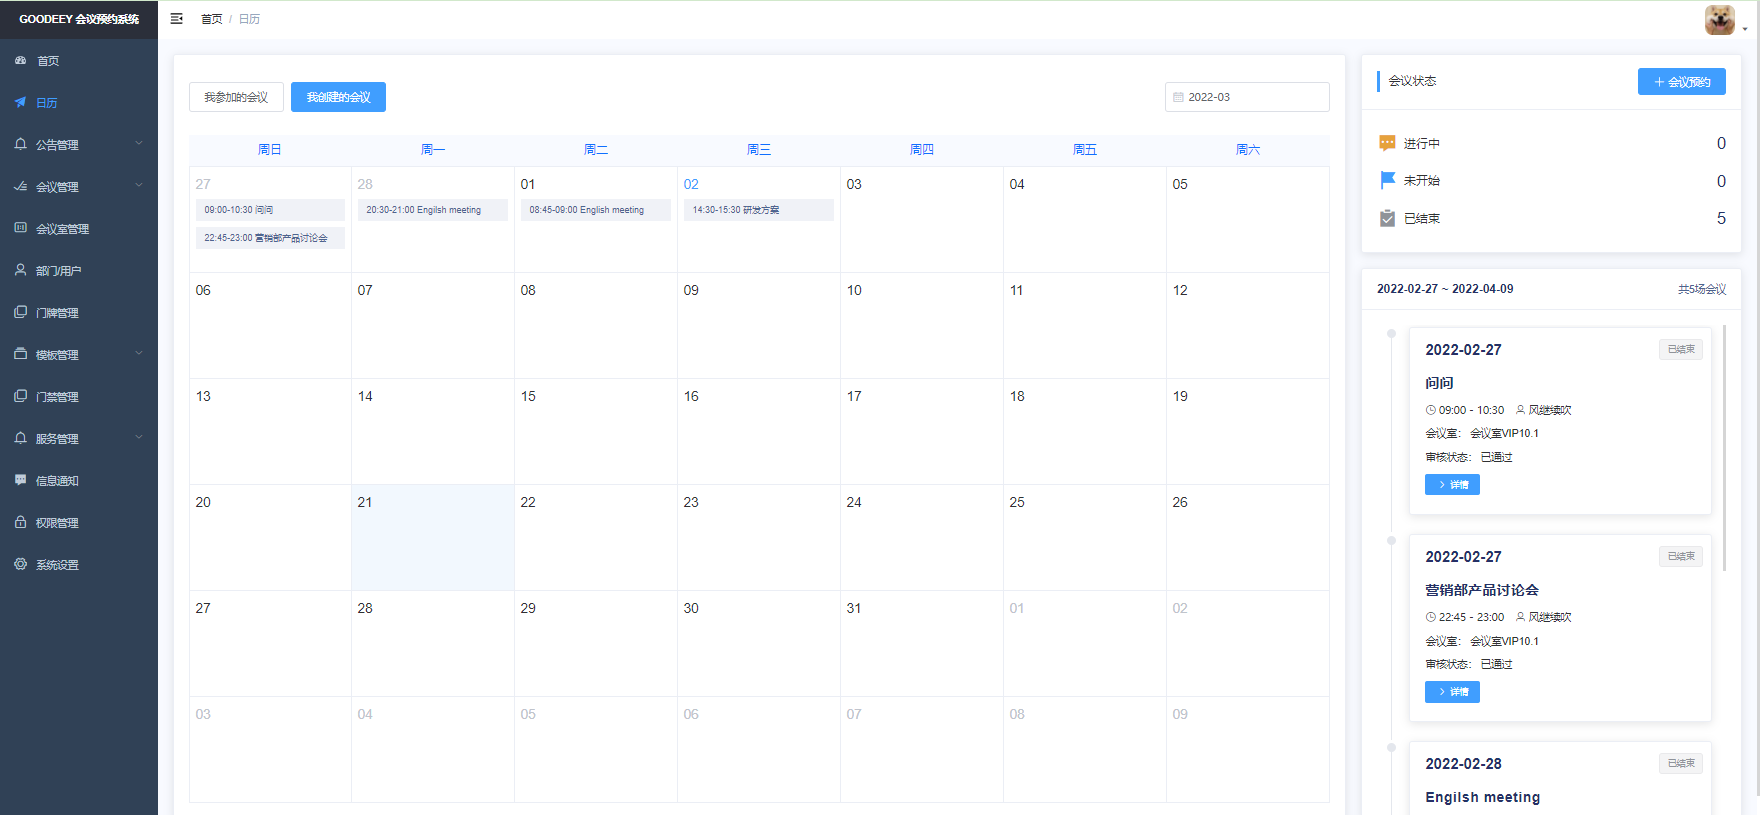This screenshot has width=1760, height=815.
Task: Click the department users person icon
Action: [21, 270]
